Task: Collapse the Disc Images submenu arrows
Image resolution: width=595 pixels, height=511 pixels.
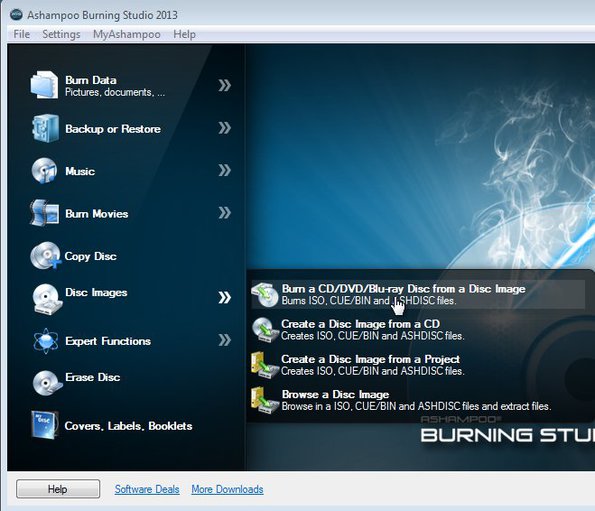Action: [x=224, y=298]
